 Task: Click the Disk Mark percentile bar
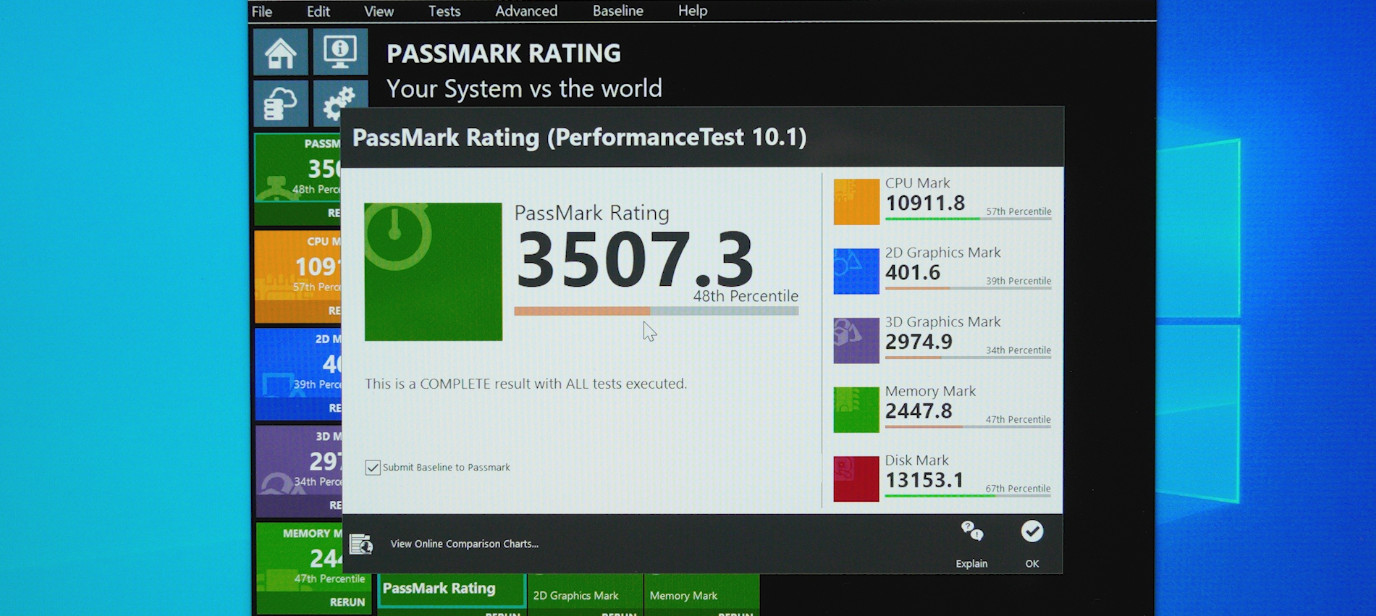coord(968,496)
